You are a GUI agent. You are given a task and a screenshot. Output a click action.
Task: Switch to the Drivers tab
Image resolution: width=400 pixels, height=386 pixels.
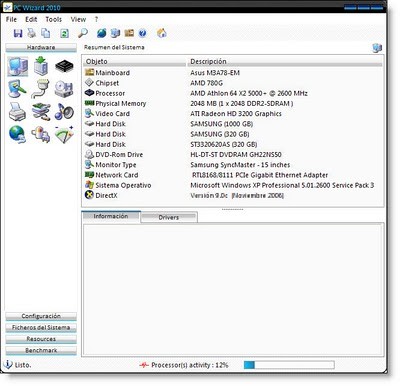169,217
